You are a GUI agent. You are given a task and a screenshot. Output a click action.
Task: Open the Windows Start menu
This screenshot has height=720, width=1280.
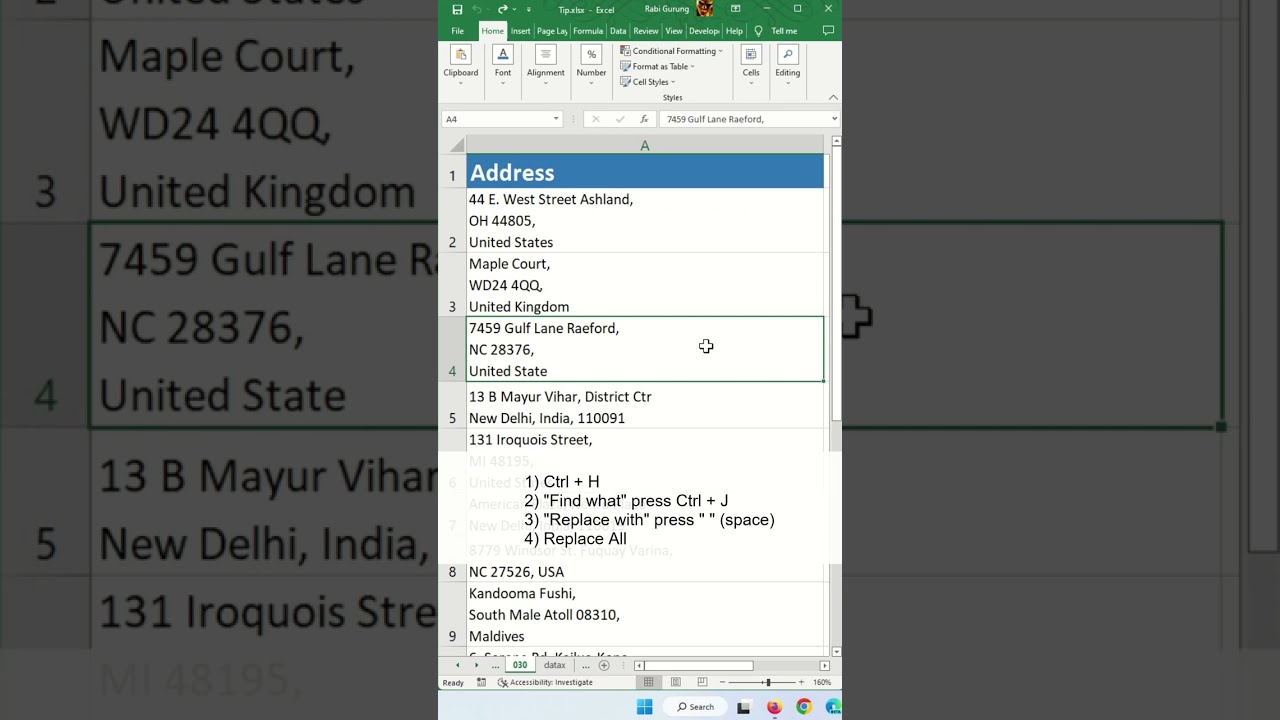click(645, 707)
